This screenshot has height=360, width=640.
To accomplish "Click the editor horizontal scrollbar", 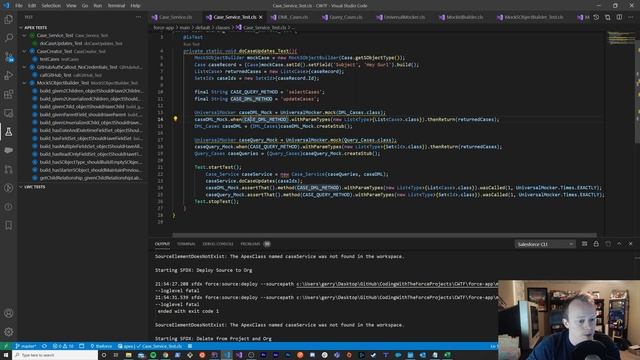I will 384,235.
